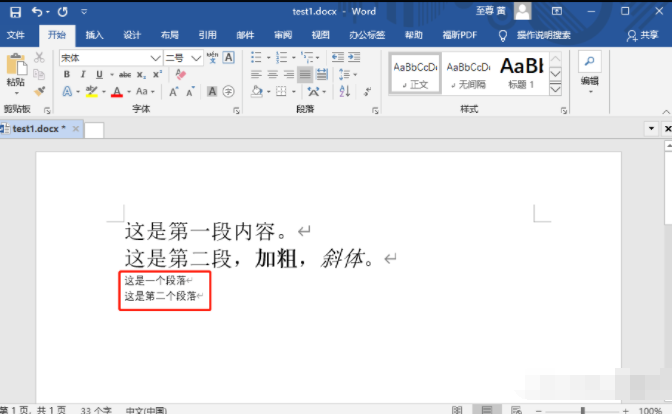The image size is (672, 414).
Task: Click the 操作说明搜索 search box
Action: click(x=543, y=35)
